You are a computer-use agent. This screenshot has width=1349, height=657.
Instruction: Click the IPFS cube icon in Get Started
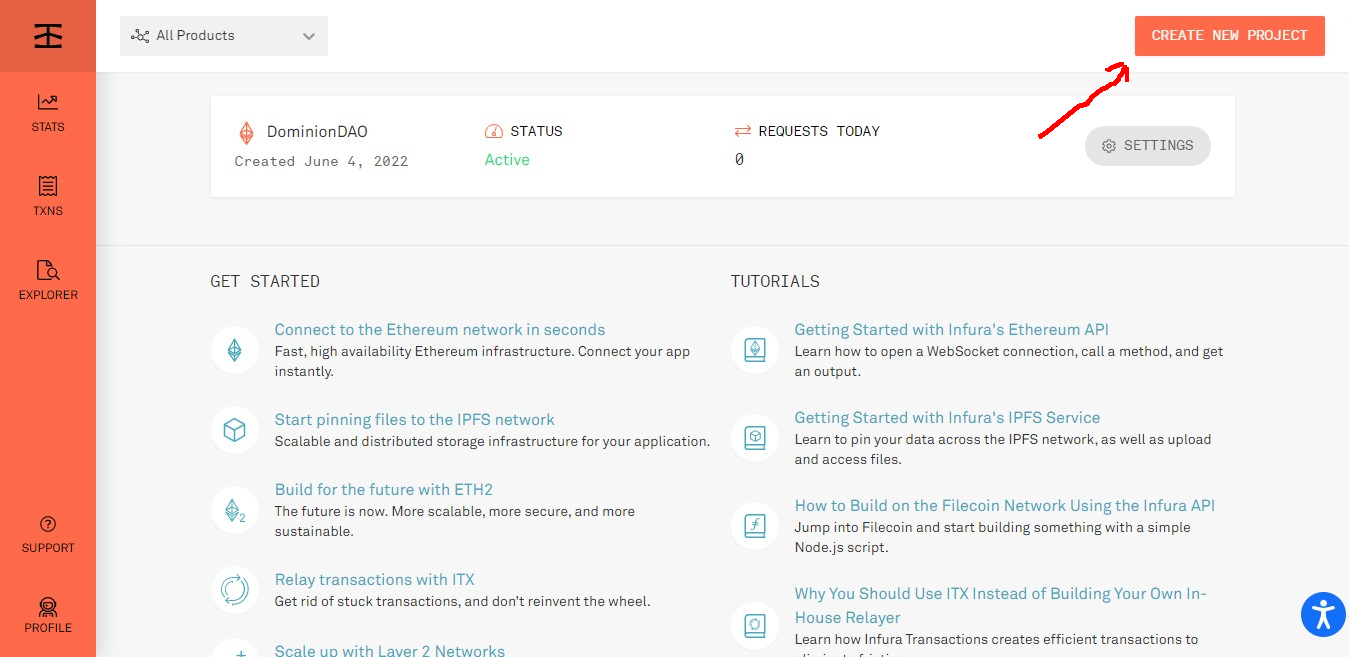pos(234,430)
